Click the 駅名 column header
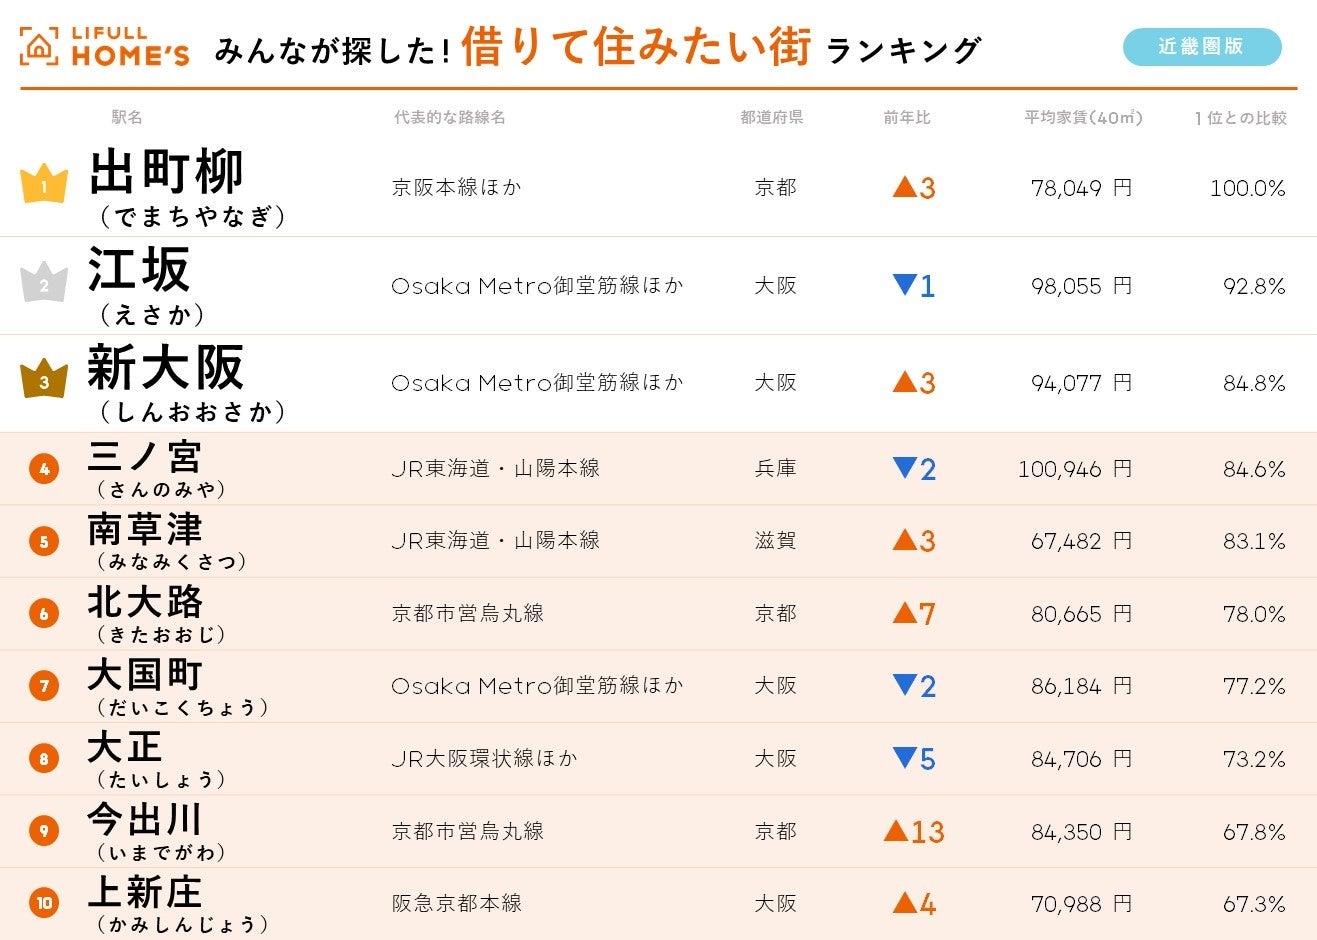1317x940 pixels. coord(127,118)
